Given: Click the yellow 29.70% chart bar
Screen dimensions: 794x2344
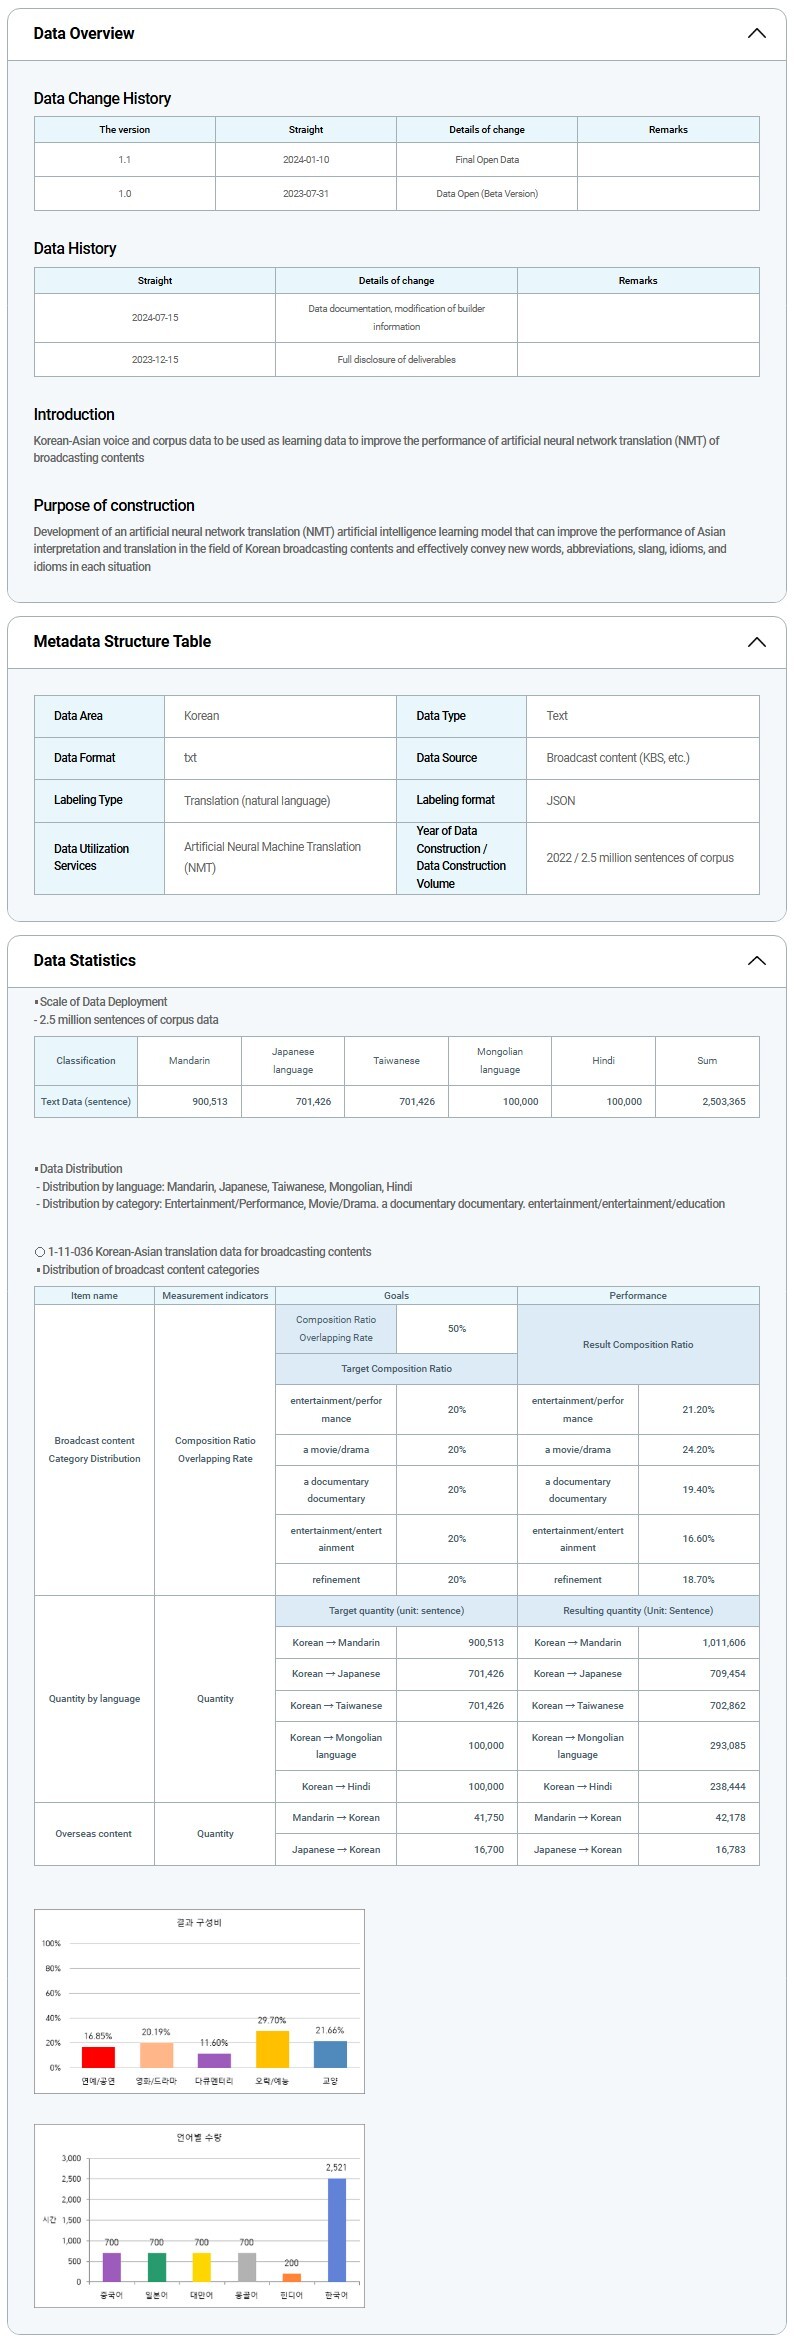Looking at the screenshot, I should point(272,2048).
